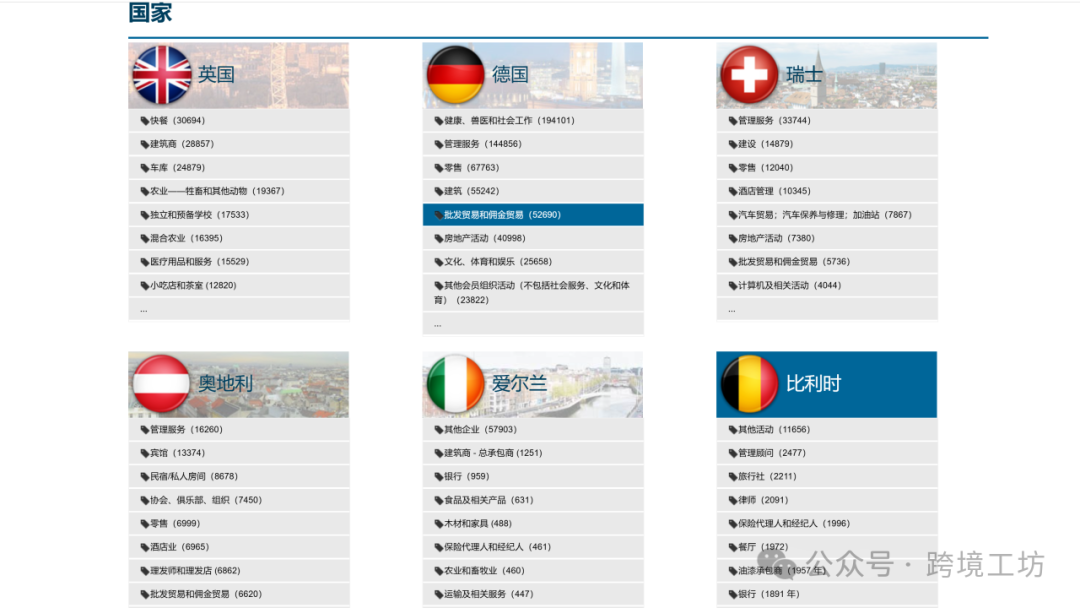Image resolution: width=1080 pixels, height=608 pixels.
Task: Expand the ellipsis under 英国 list
Action: click(144, 310)
